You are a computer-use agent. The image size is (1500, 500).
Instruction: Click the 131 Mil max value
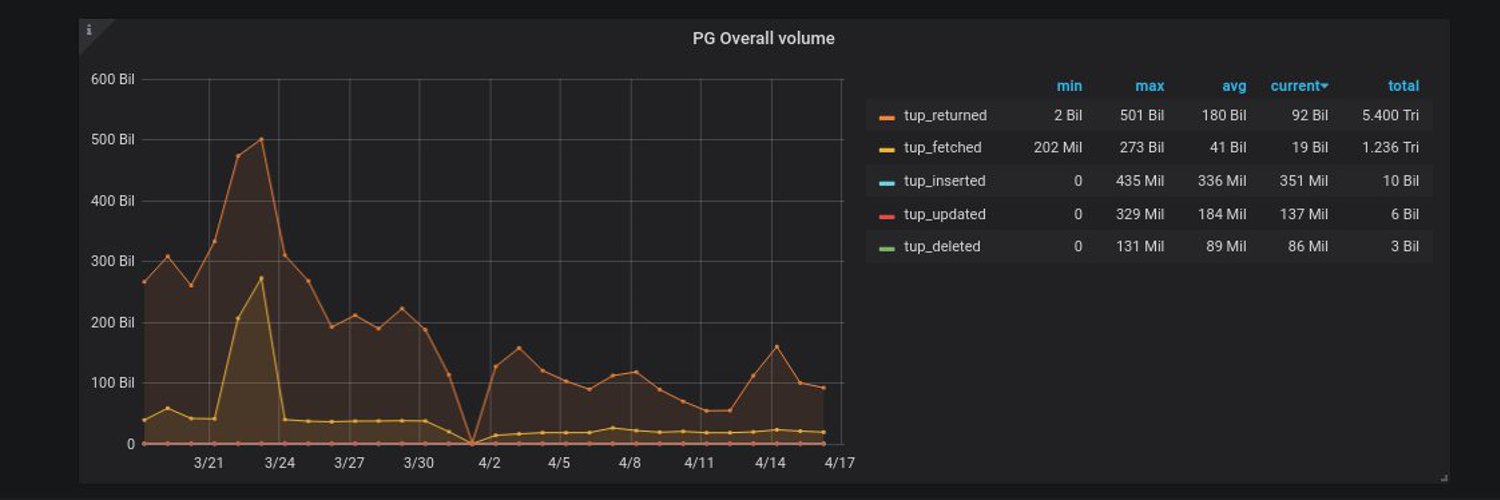pyautogui.click(x=1140, y=246)
